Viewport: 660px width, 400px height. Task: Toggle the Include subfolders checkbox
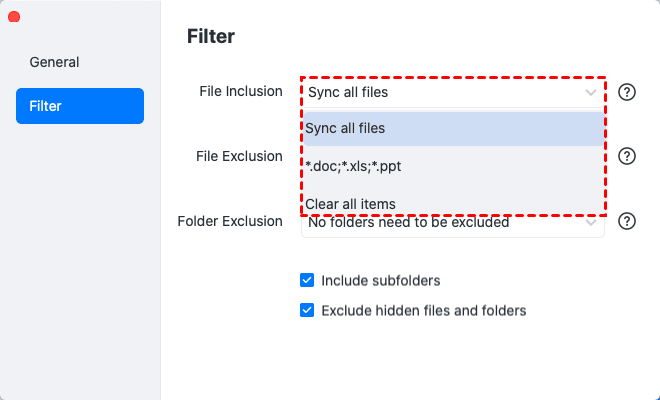click(x=307, y=281)
